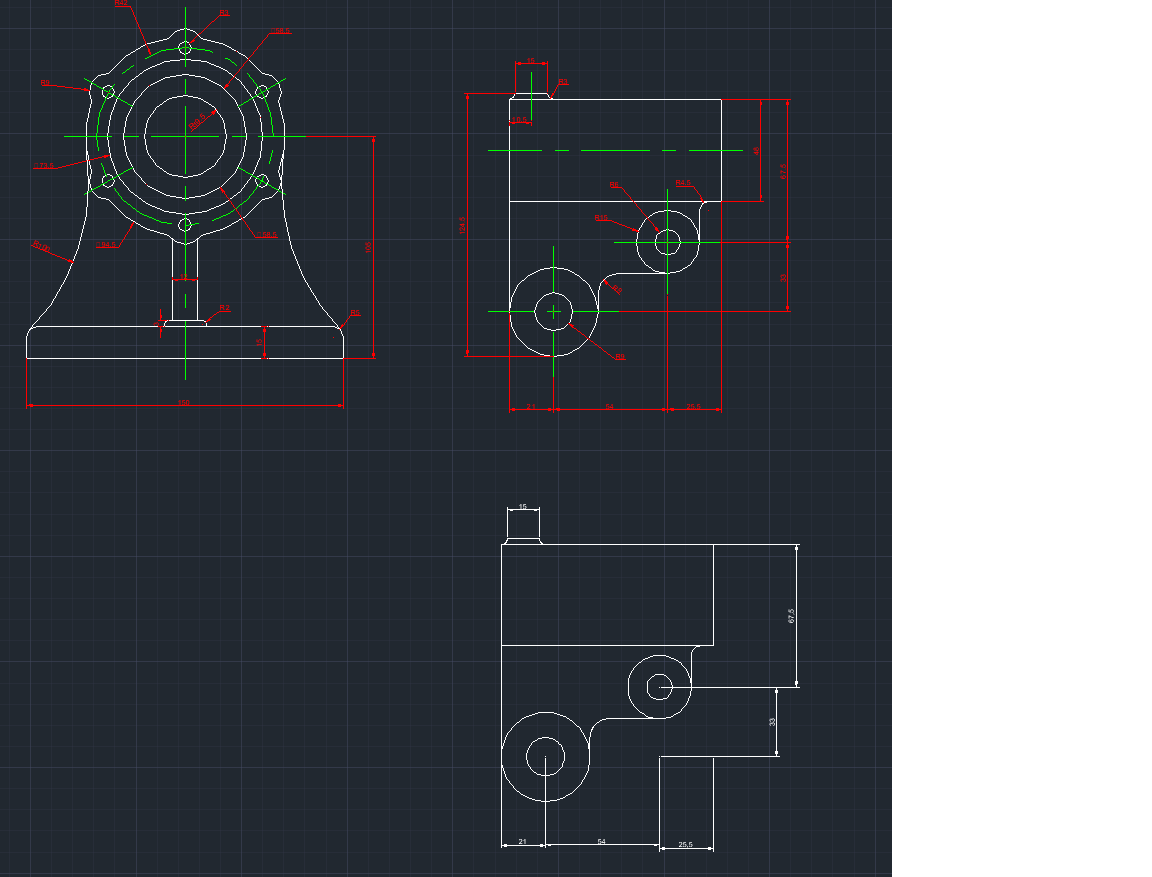The image size is (1152, 877).
Task: Select the 12 rib width dimension
Action: point(184,277)
